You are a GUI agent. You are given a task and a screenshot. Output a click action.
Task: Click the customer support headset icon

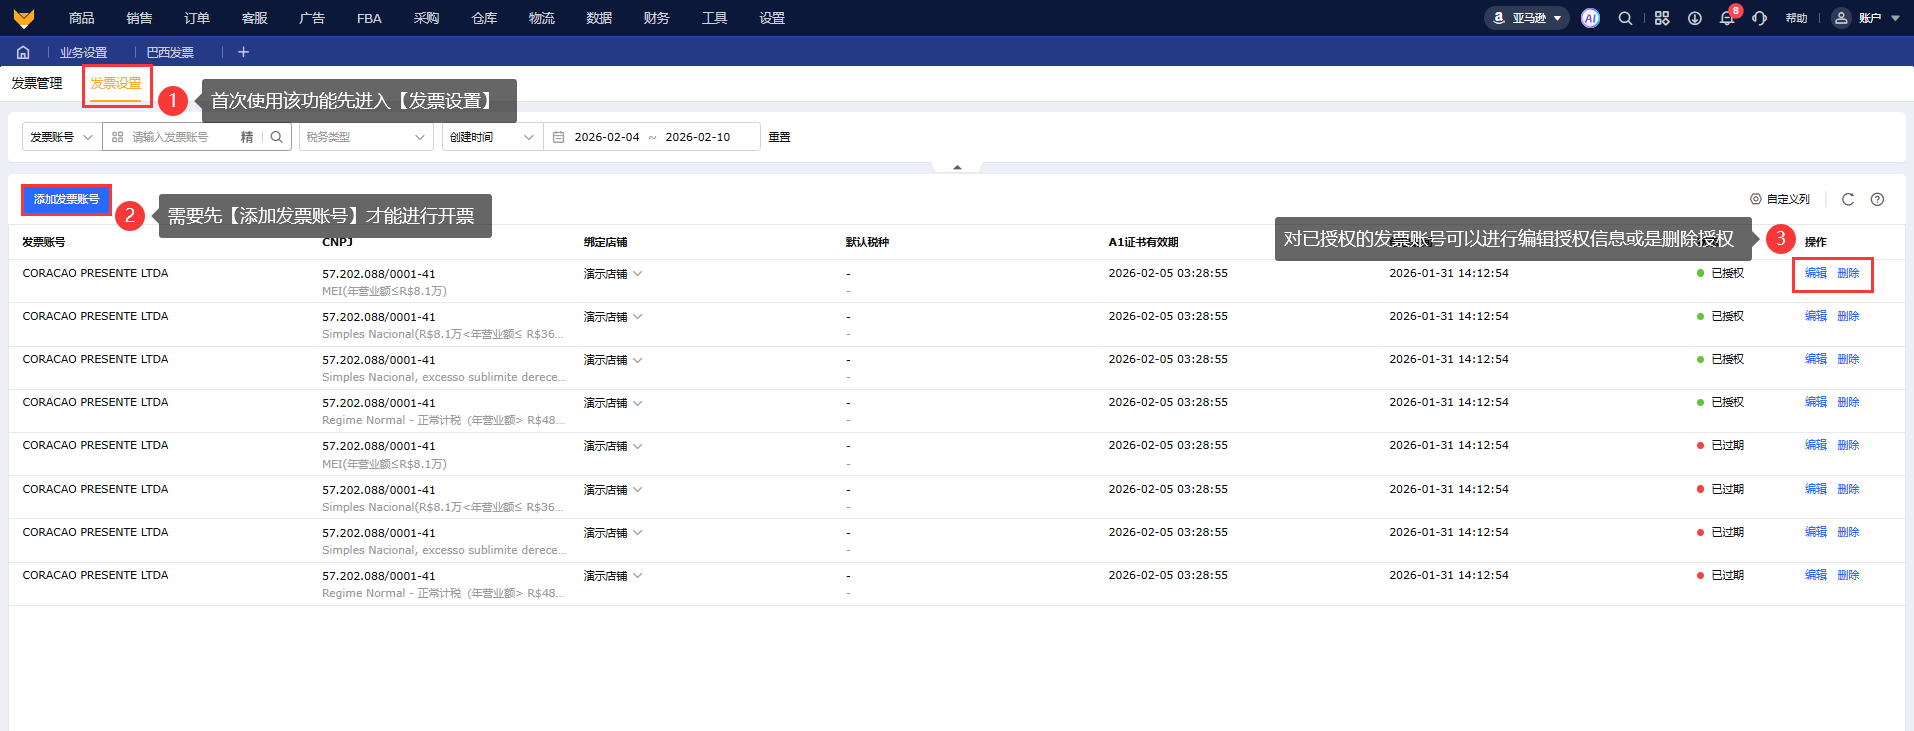point(1760,18)
